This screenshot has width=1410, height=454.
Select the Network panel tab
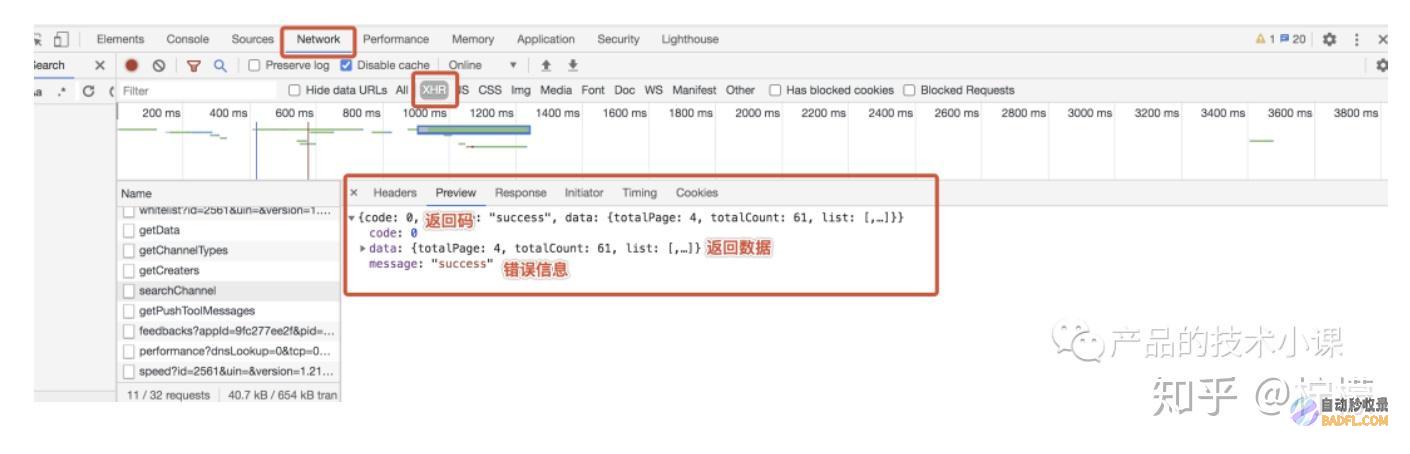[x=318, y=38]
